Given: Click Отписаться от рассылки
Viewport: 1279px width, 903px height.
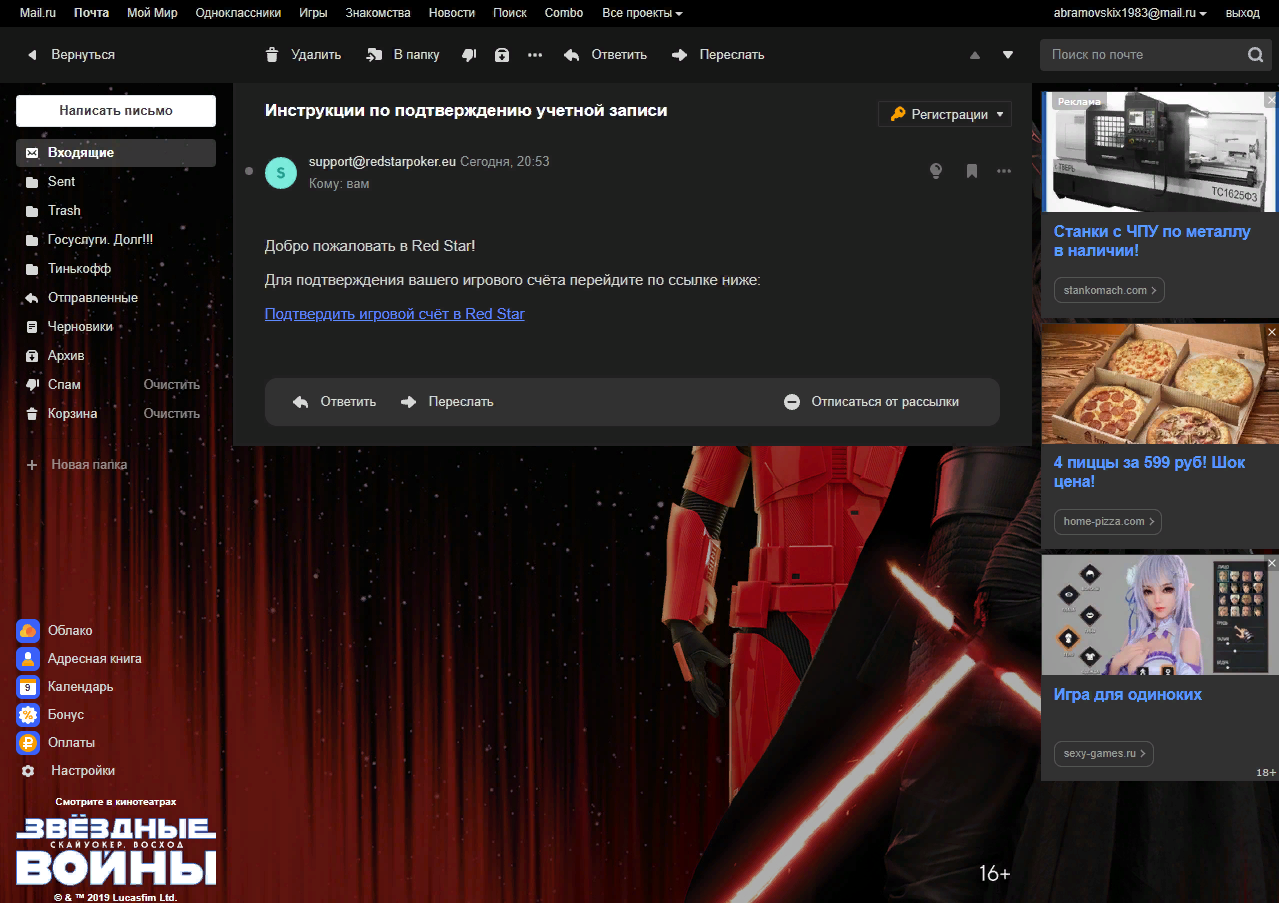Looking at the screenshot, I should 872,402.
